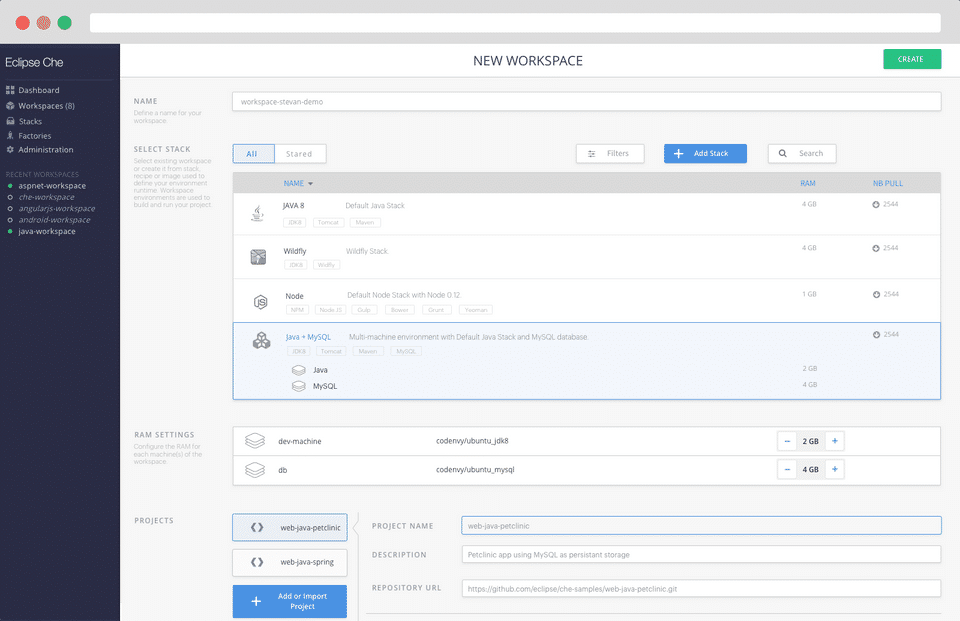Screen dimensions: 960x621
Task: Open recent workspace java-workspace
Action: coord(47,231)
